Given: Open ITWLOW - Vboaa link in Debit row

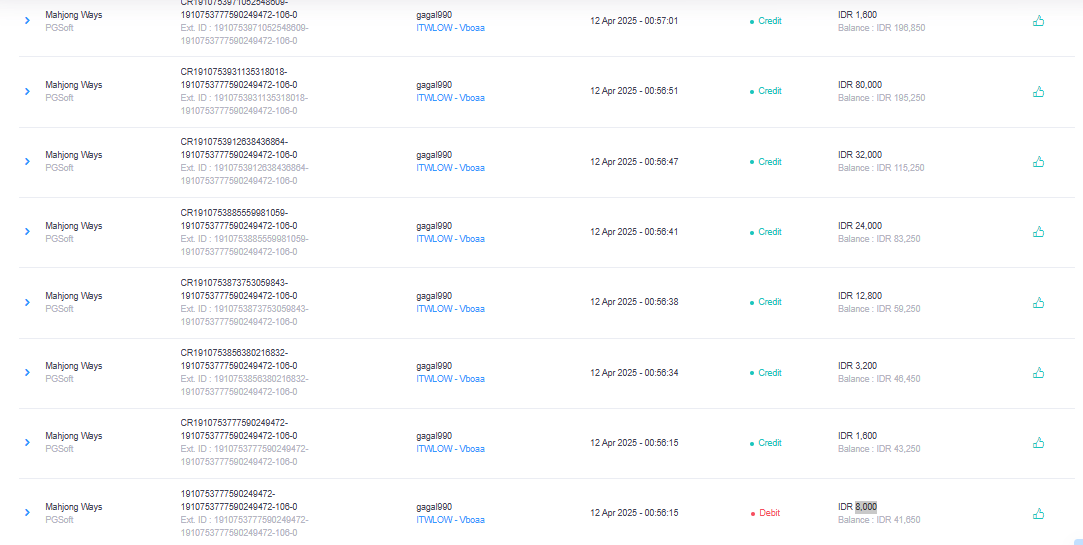Looking at the screenshot, I should pyautogui.click(x=450, y=519).
